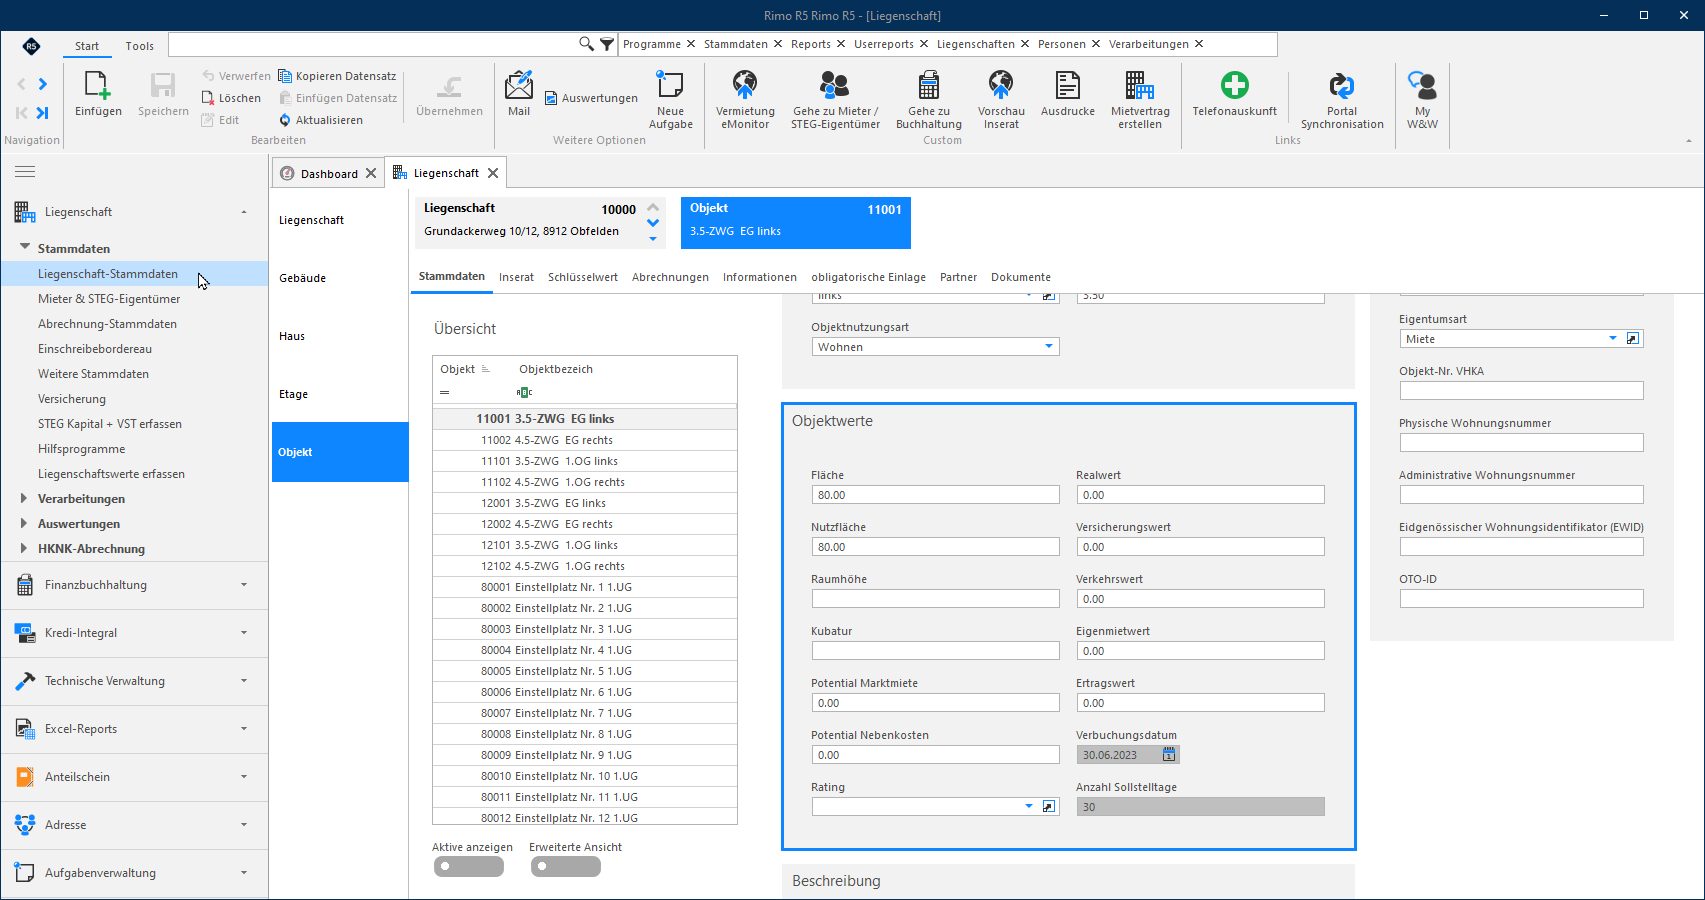1705x900 pixels.
Task: Click the Fläche input field
Action: 935,495
